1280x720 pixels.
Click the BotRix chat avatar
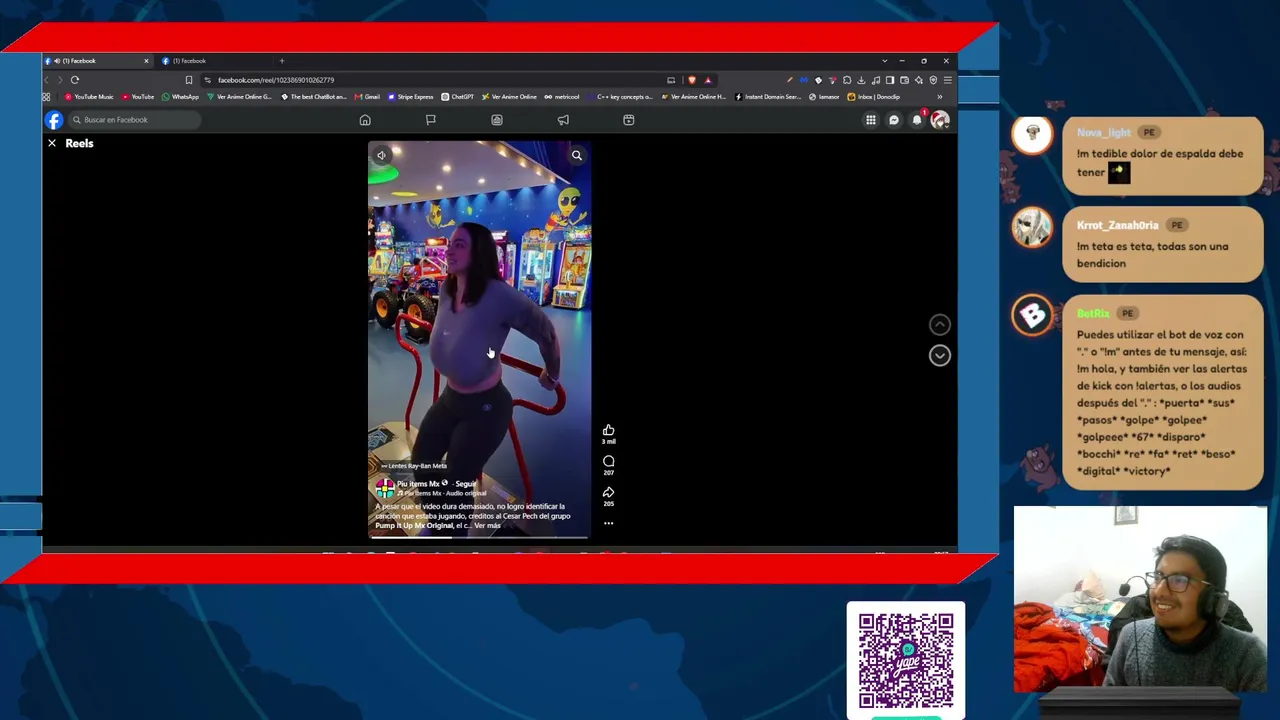[1032, 316]
